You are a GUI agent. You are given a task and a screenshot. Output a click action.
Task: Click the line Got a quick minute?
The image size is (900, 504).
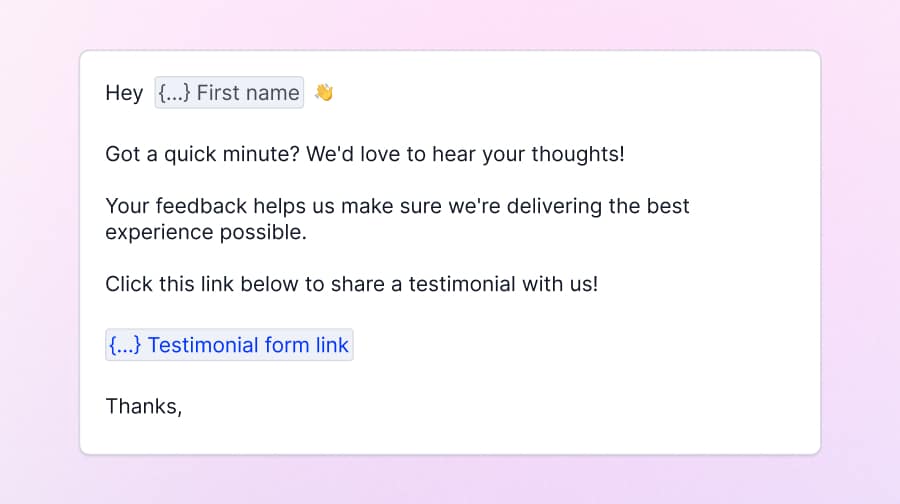202,154
